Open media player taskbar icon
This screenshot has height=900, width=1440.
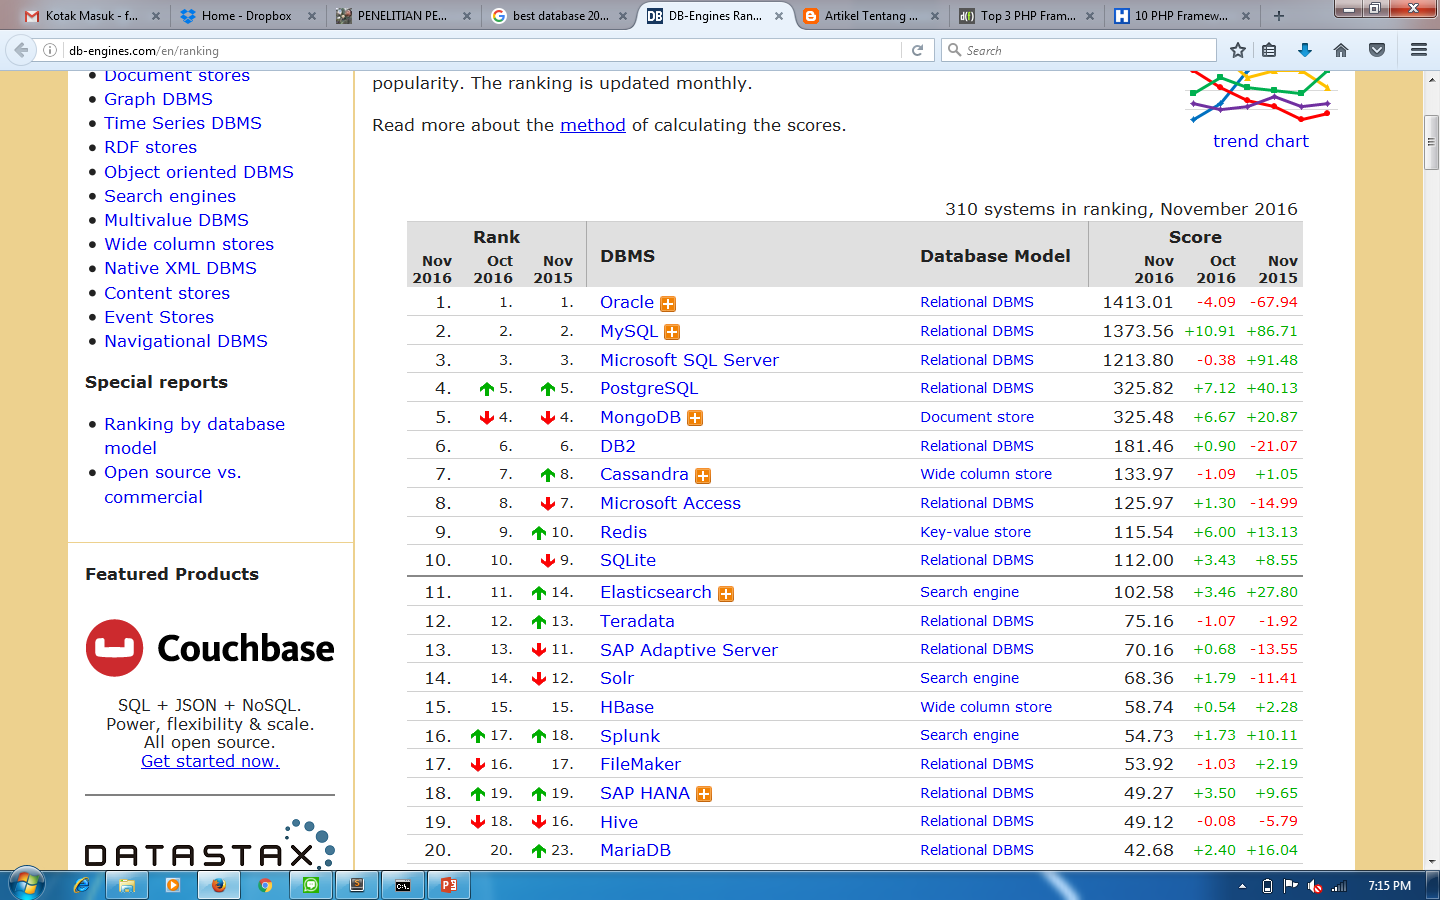point(173,885)
